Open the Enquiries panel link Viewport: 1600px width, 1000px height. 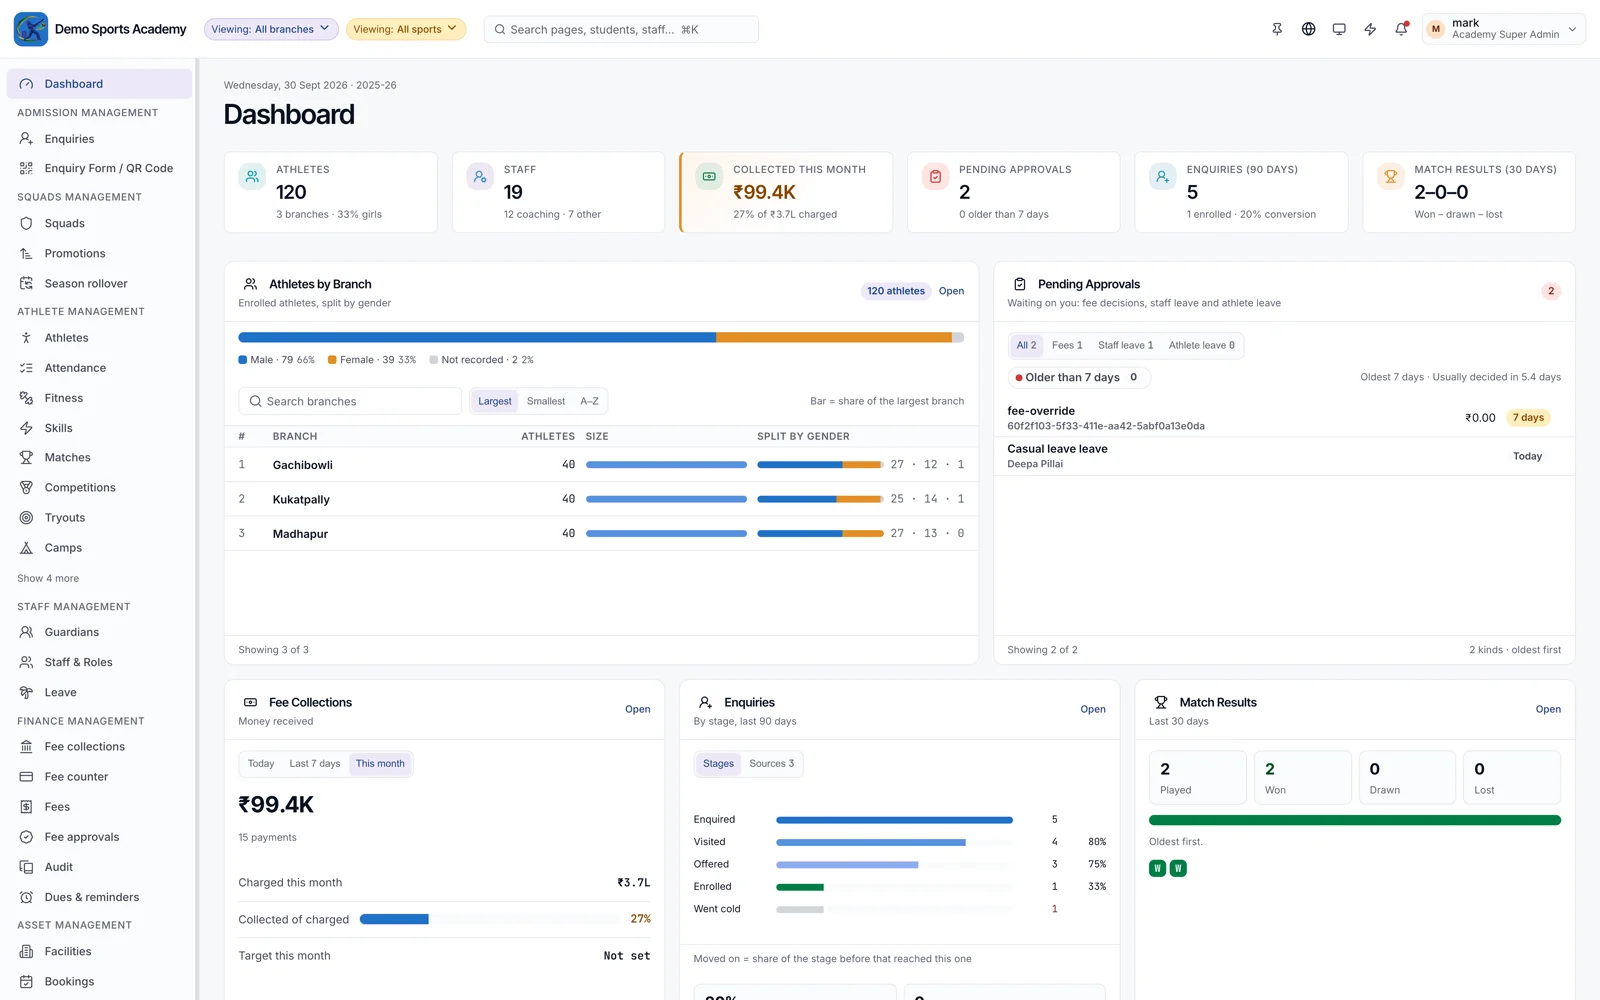[x=1093, y=709]
